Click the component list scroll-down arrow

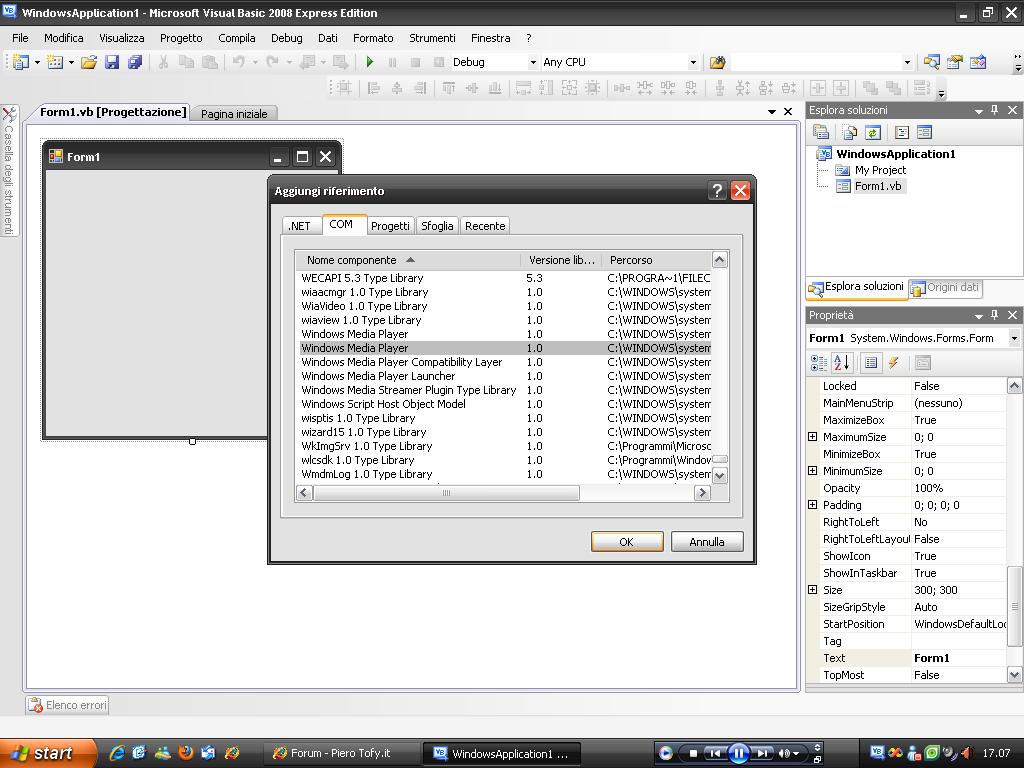coord(720,475)
